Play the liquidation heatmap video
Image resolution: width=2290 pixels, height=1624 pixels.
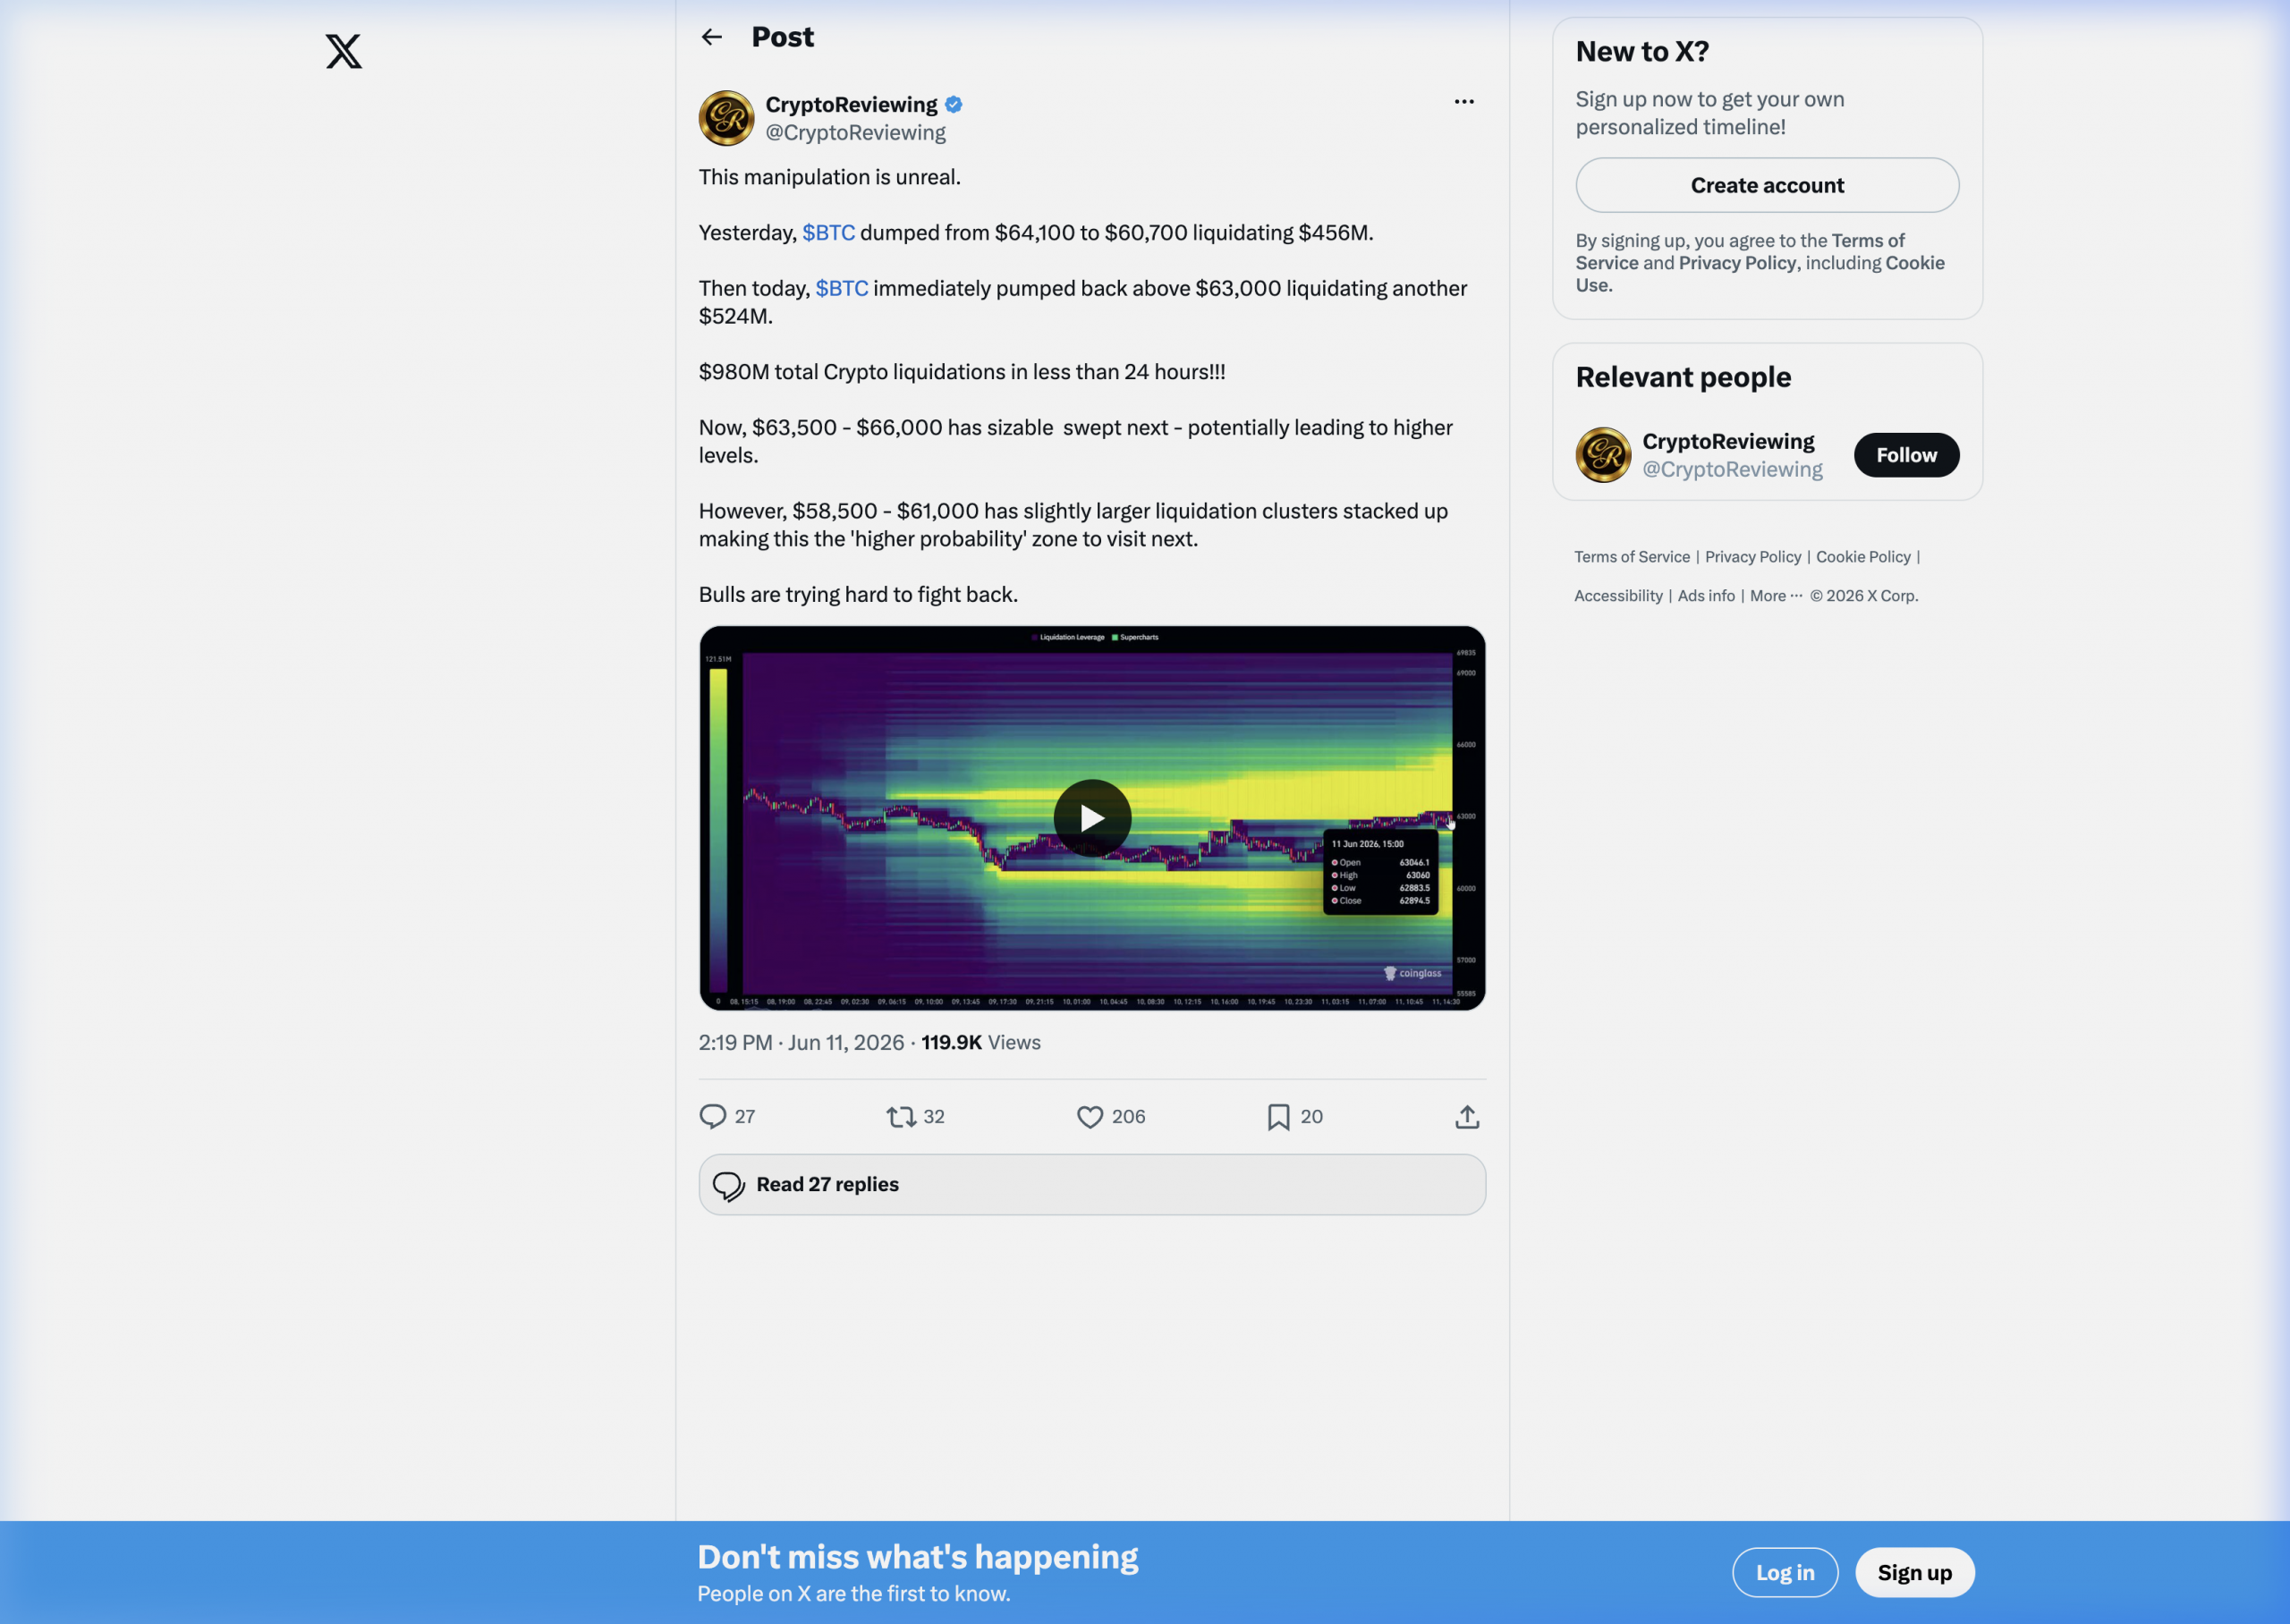[1092, 818]
